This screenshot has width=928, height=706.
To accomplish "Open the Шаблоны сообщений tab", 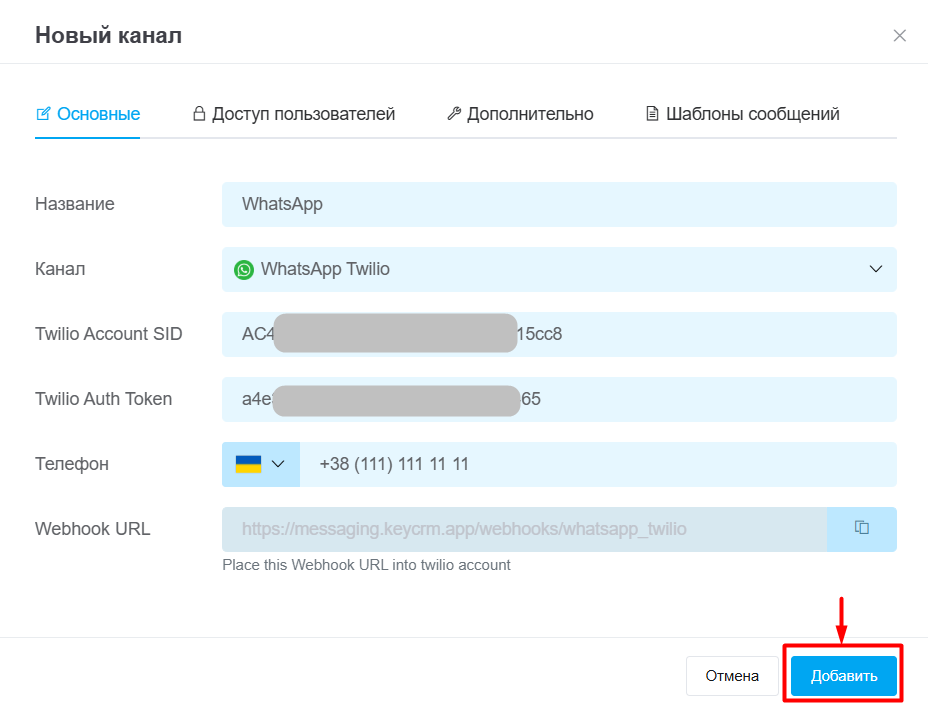I will coord(742,114).
